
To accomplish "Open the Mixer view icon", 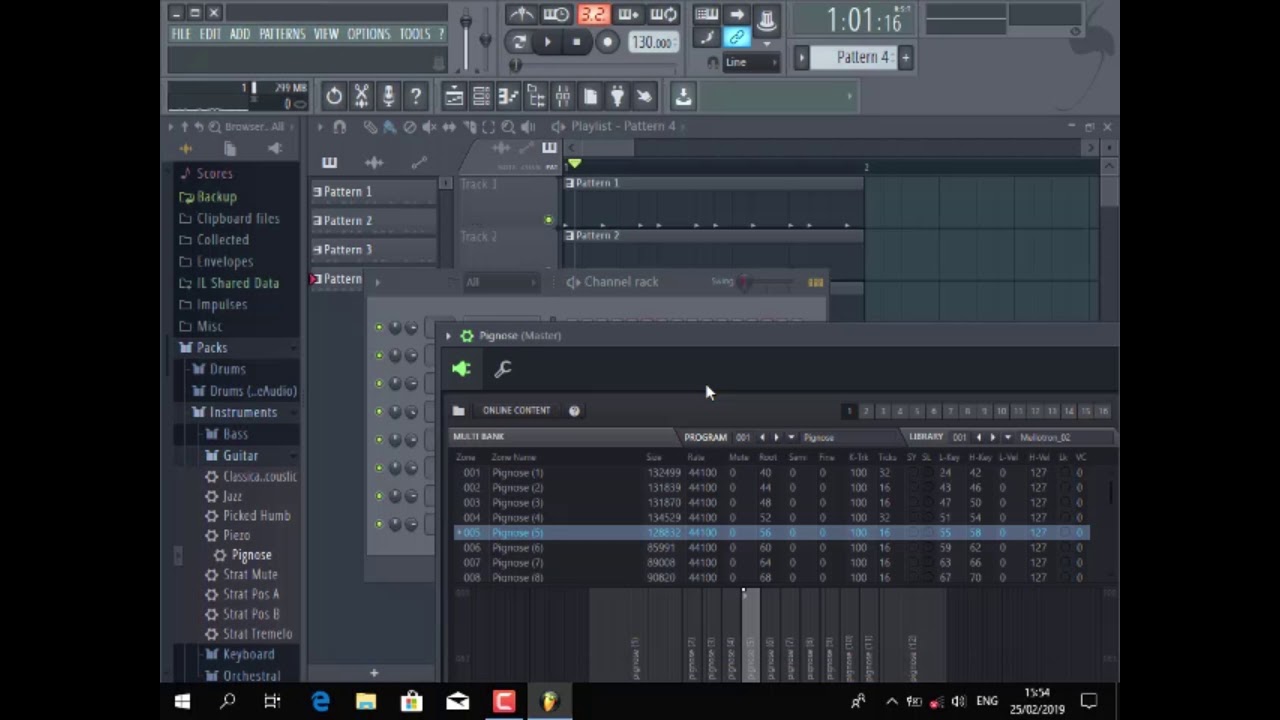I will pyautogui.click(x=562, y=96).
